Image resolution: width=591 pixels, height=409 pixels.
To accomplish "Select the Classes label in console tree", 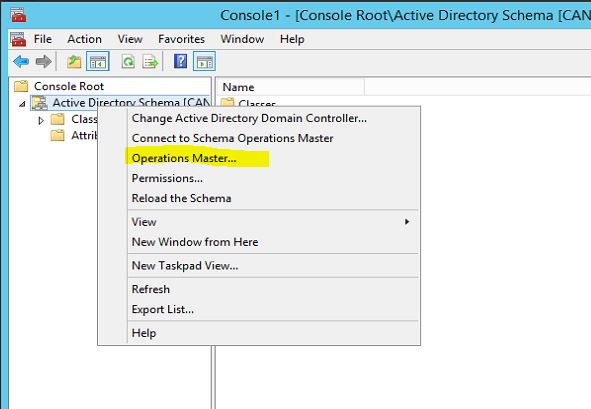I will coord(84,119).
